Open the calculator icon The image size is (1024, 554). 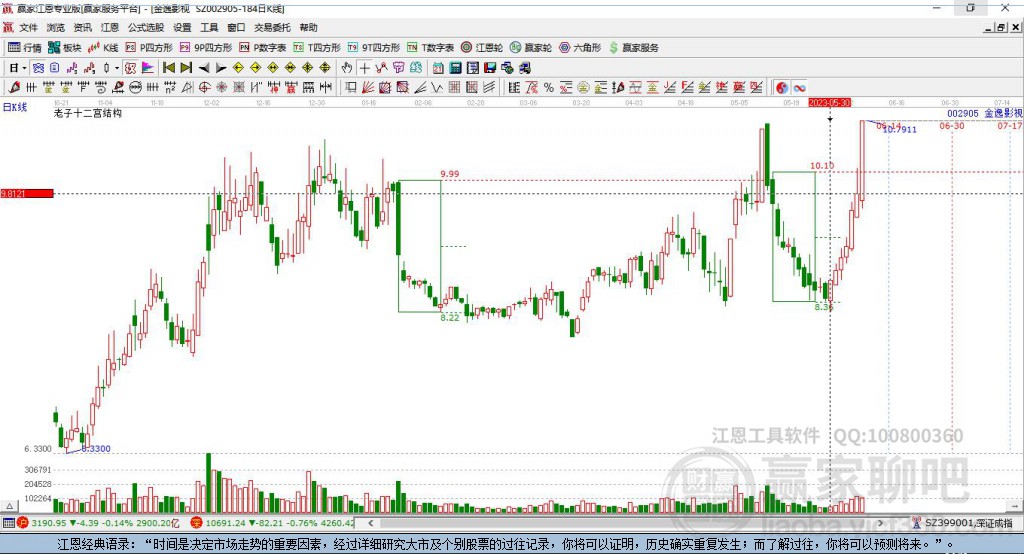point(455,68)
